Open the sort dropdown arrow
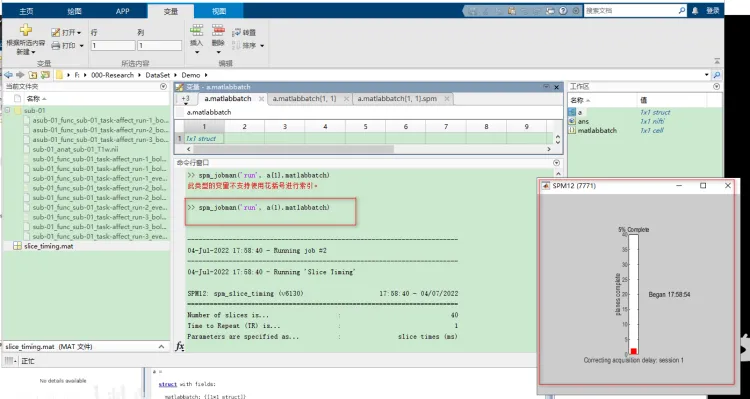This screenshot has height=399, width=750. pyautogui.click(x=262, y=46)
